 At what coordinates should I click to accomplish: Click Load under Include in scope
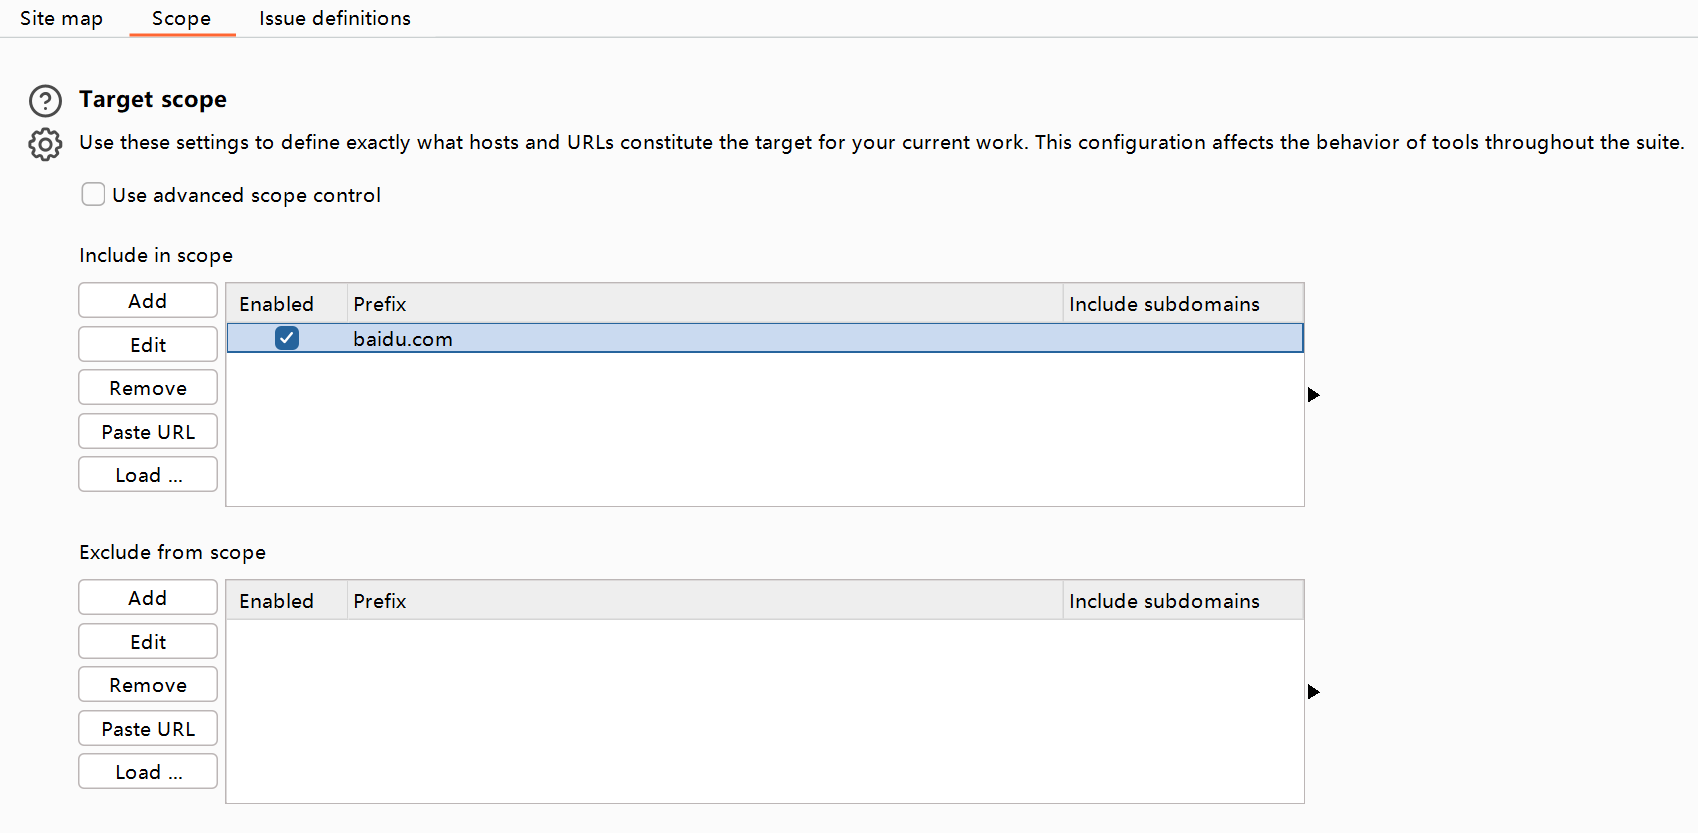(148, 474)
